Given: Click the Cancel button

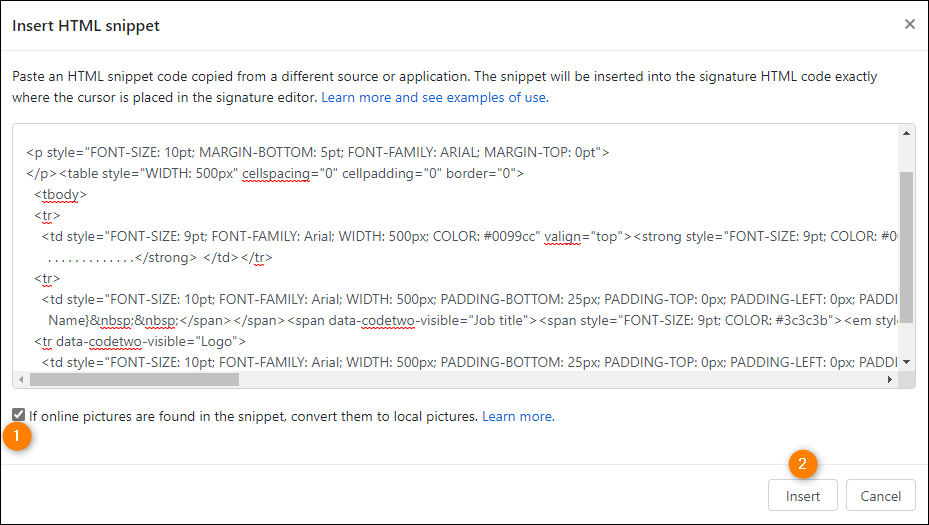Looking at the screenshot, I should pyautogui.click(x=880, y=495).
